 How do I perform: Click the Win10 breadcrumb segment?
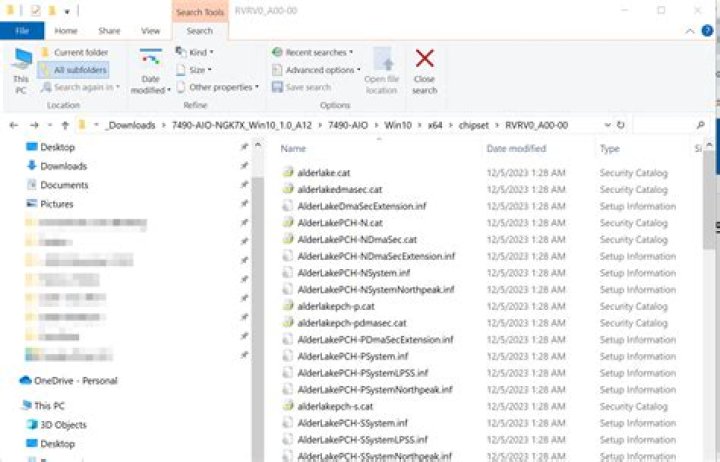(x=398, y=125)
